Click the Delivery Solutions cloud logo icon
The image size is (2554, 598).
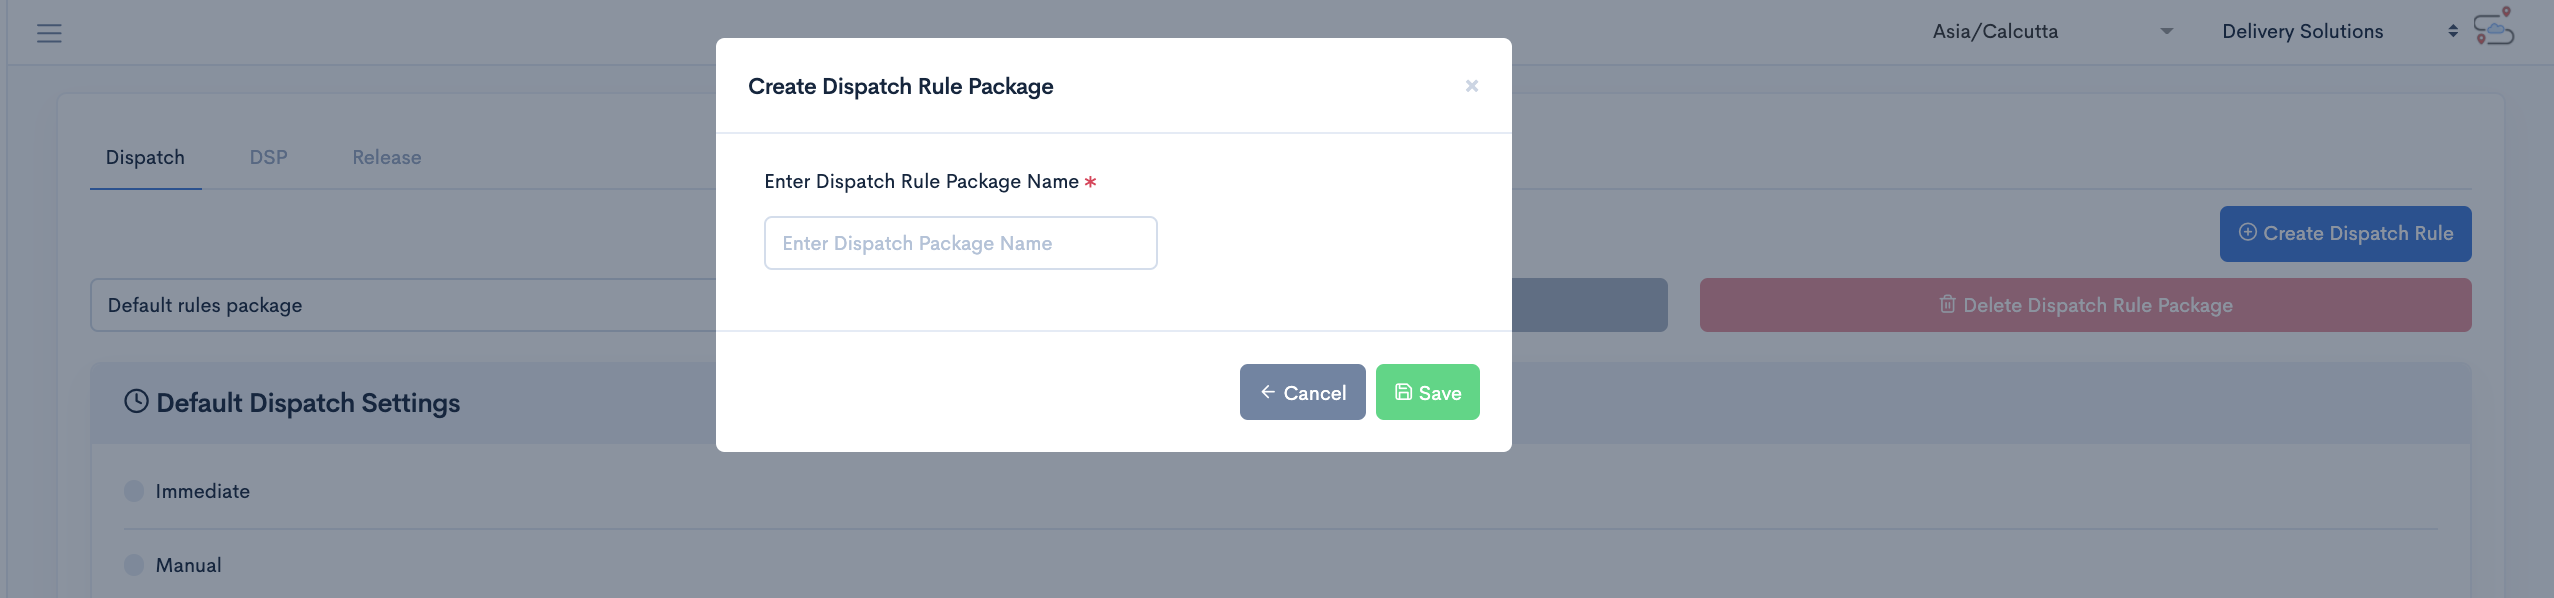click(x=2494, y=26)
